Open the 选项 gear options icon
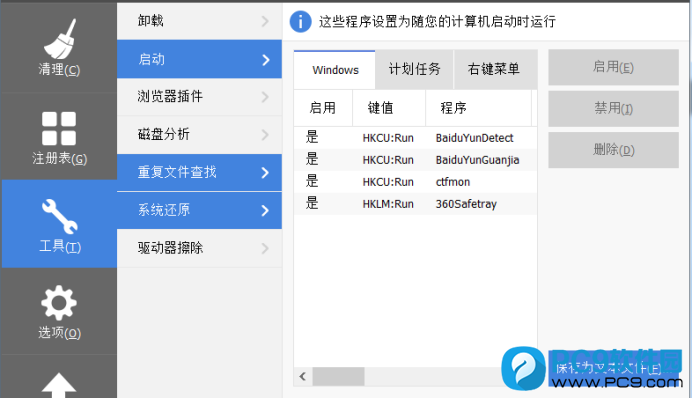 (59, 303)
